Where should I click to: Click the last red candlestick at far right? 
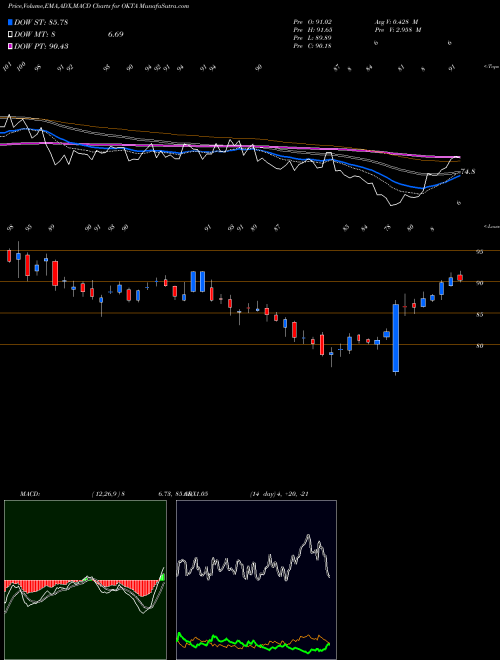pyautogui.click(x=460, y=278)
